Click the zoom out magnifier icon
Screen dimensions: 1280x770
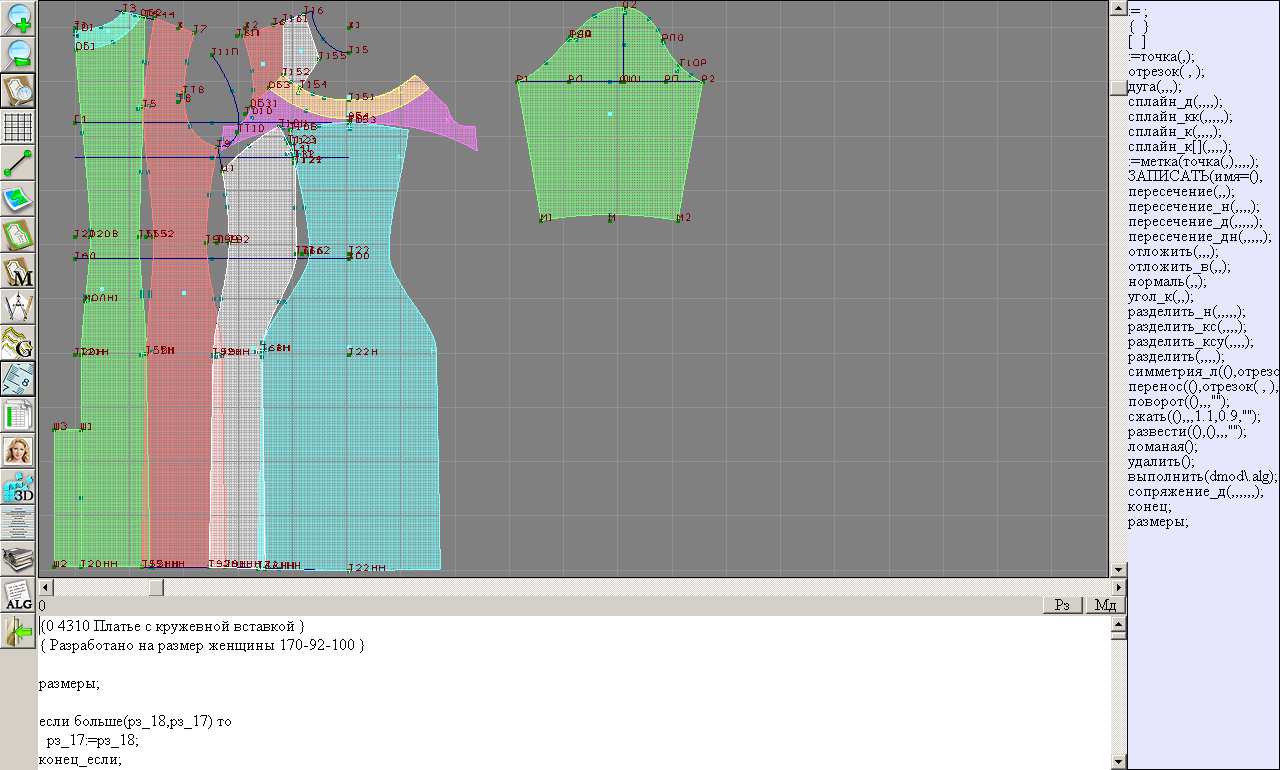19,54
